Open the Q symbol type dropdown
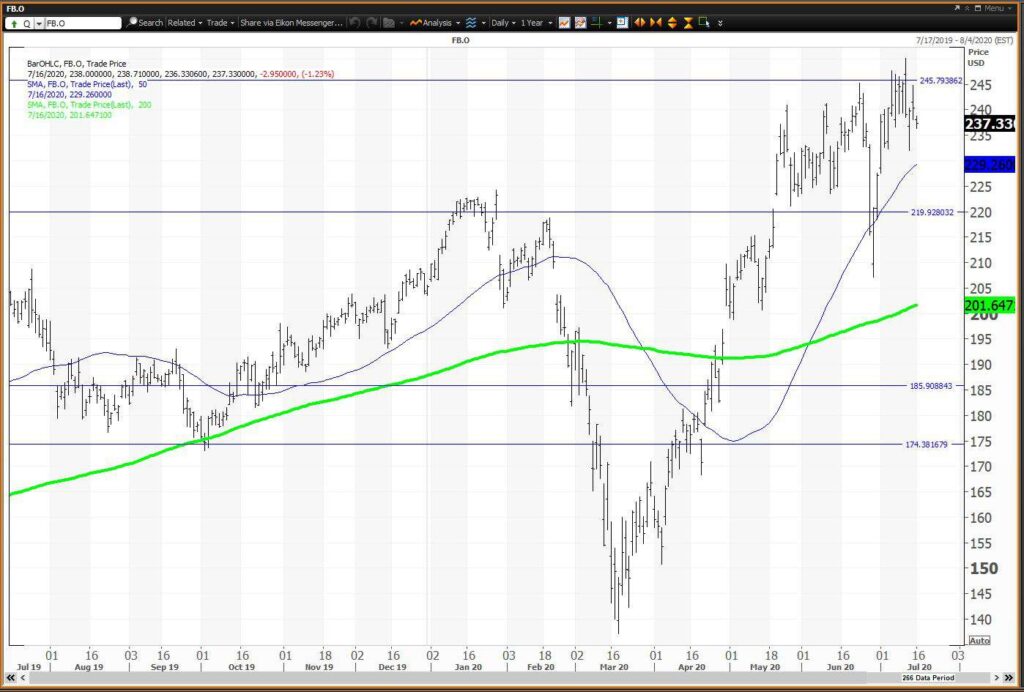The height and width of the screenshot is (692, 1024). coord(39,23)
